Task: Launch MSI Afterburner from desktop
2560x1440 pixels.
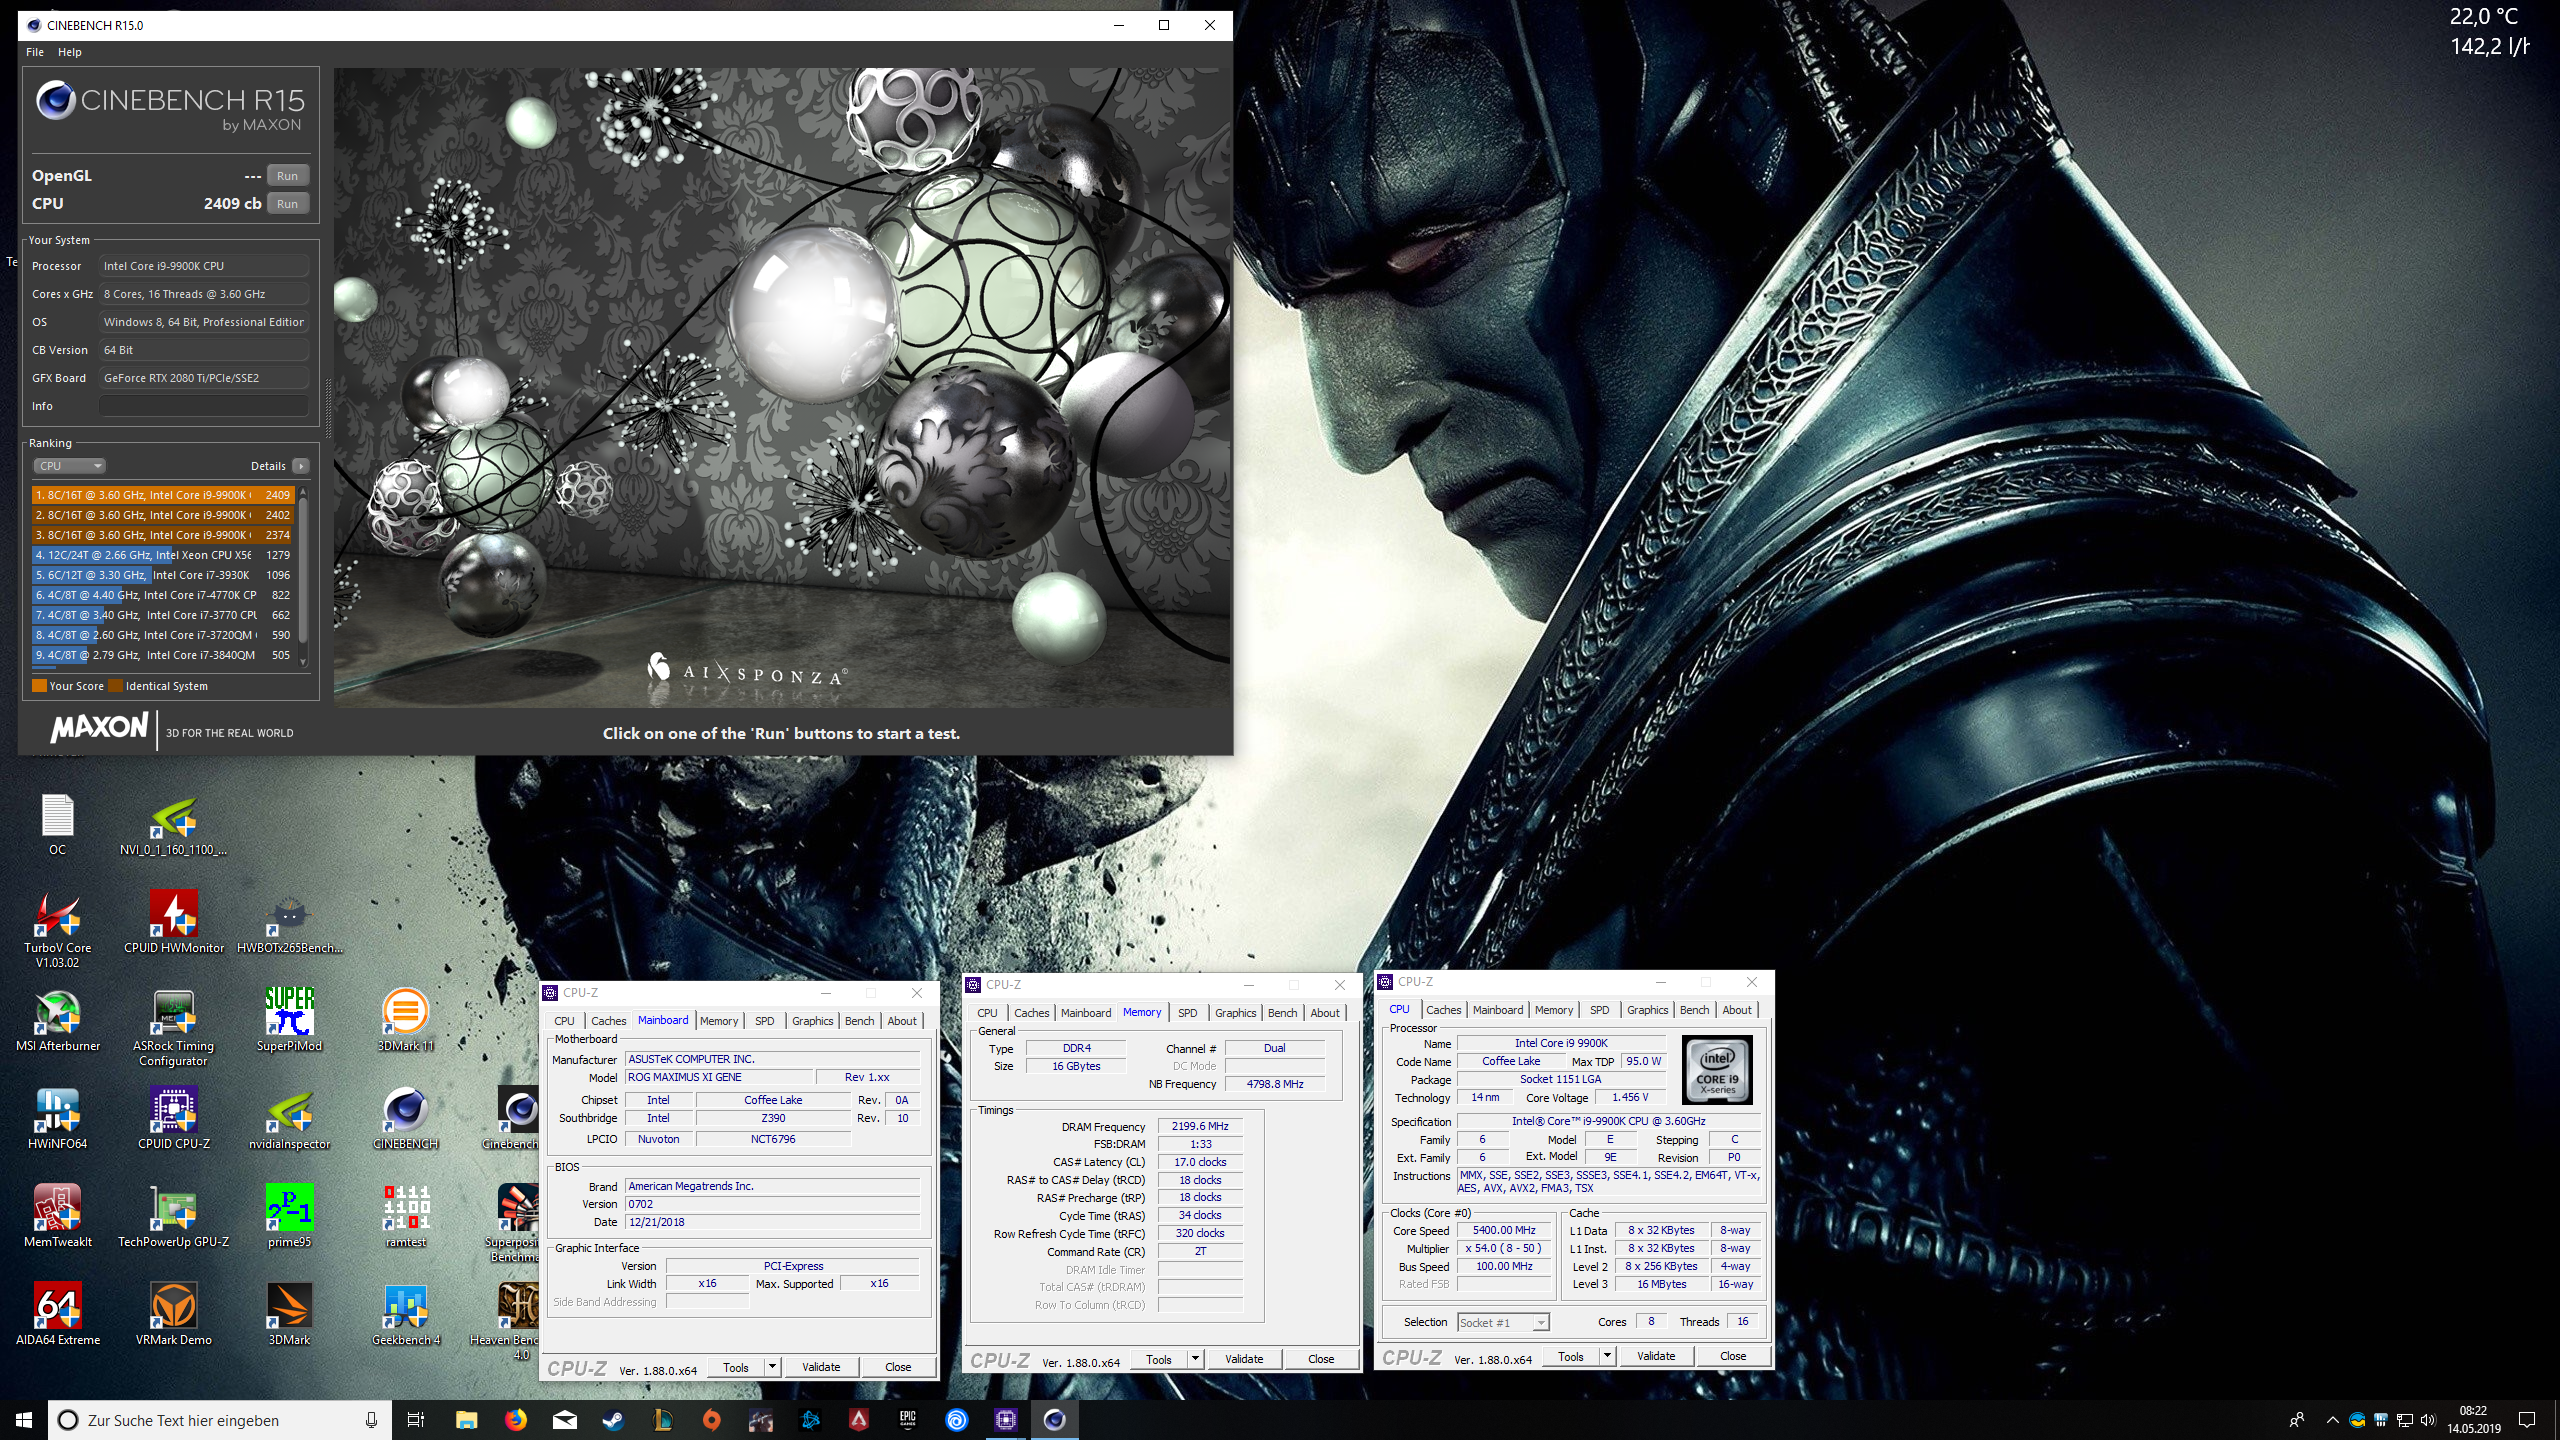Action: point(57,1020)
